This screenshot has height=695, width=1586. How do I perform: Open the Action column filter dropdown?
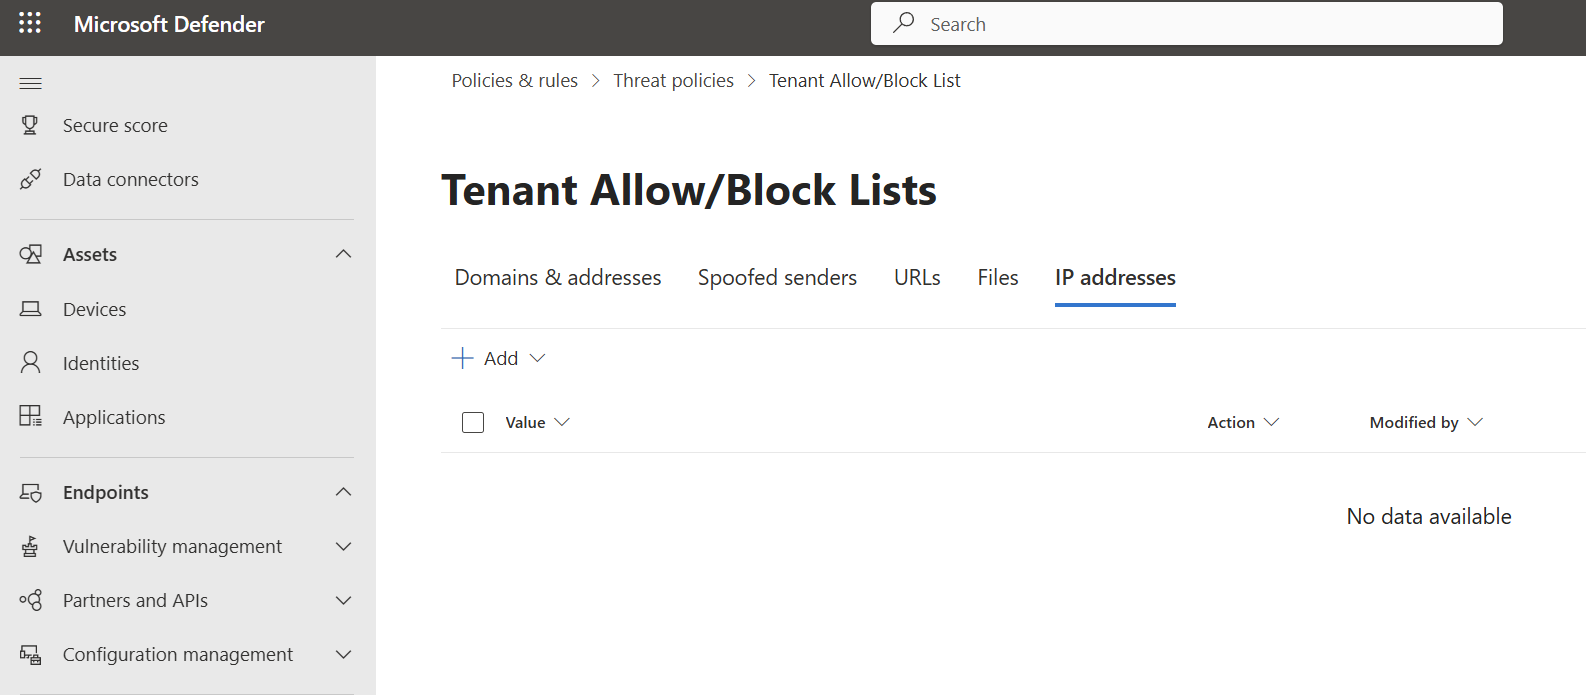pyautogui.click(x=1271, y=422)
